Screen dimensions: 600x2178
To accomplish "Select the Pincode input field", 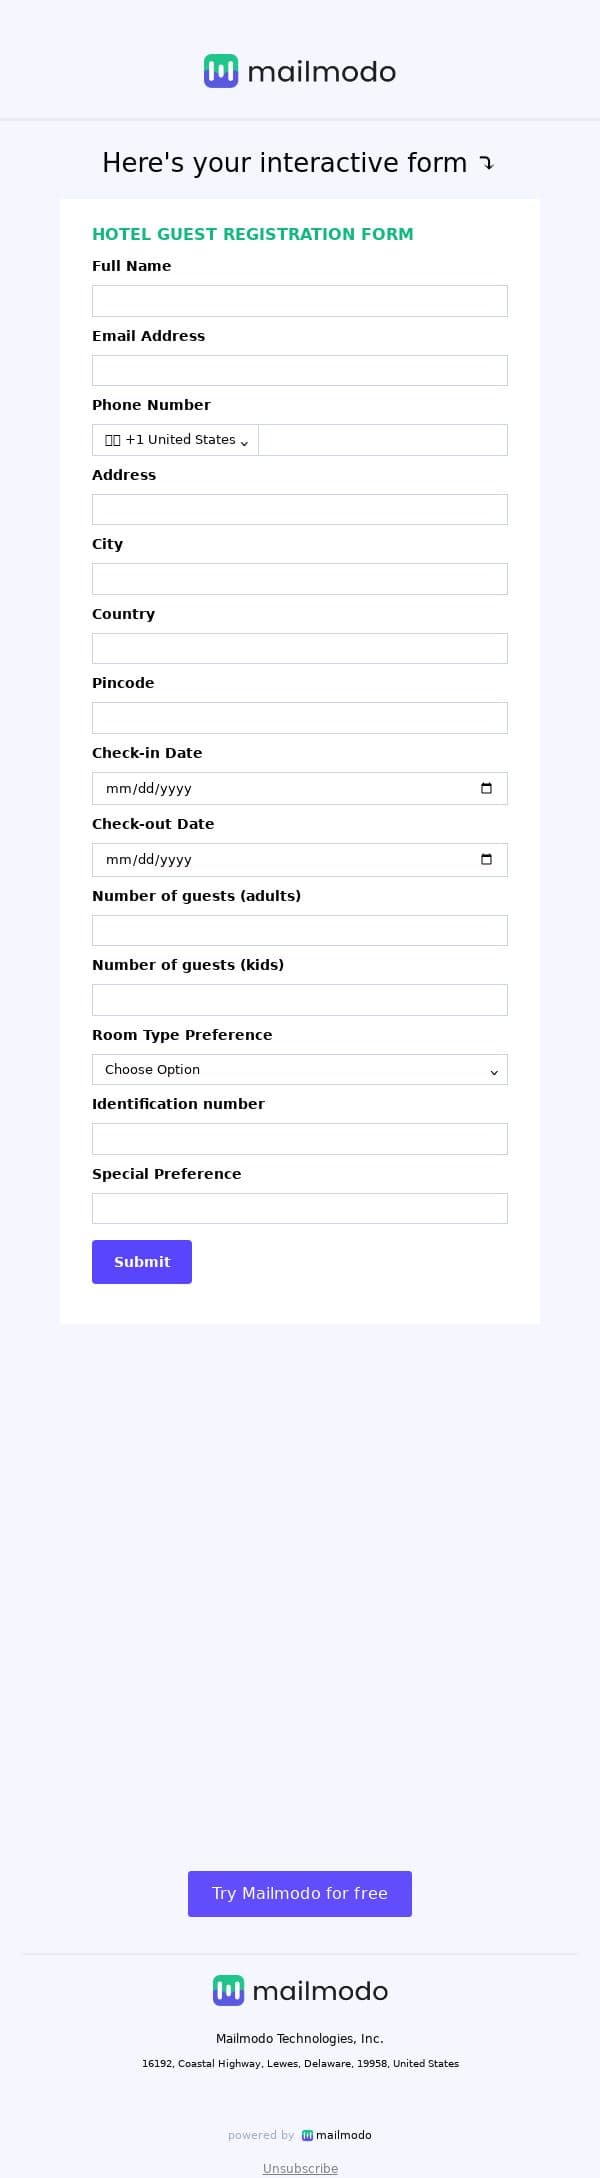I will pos(300,718).
